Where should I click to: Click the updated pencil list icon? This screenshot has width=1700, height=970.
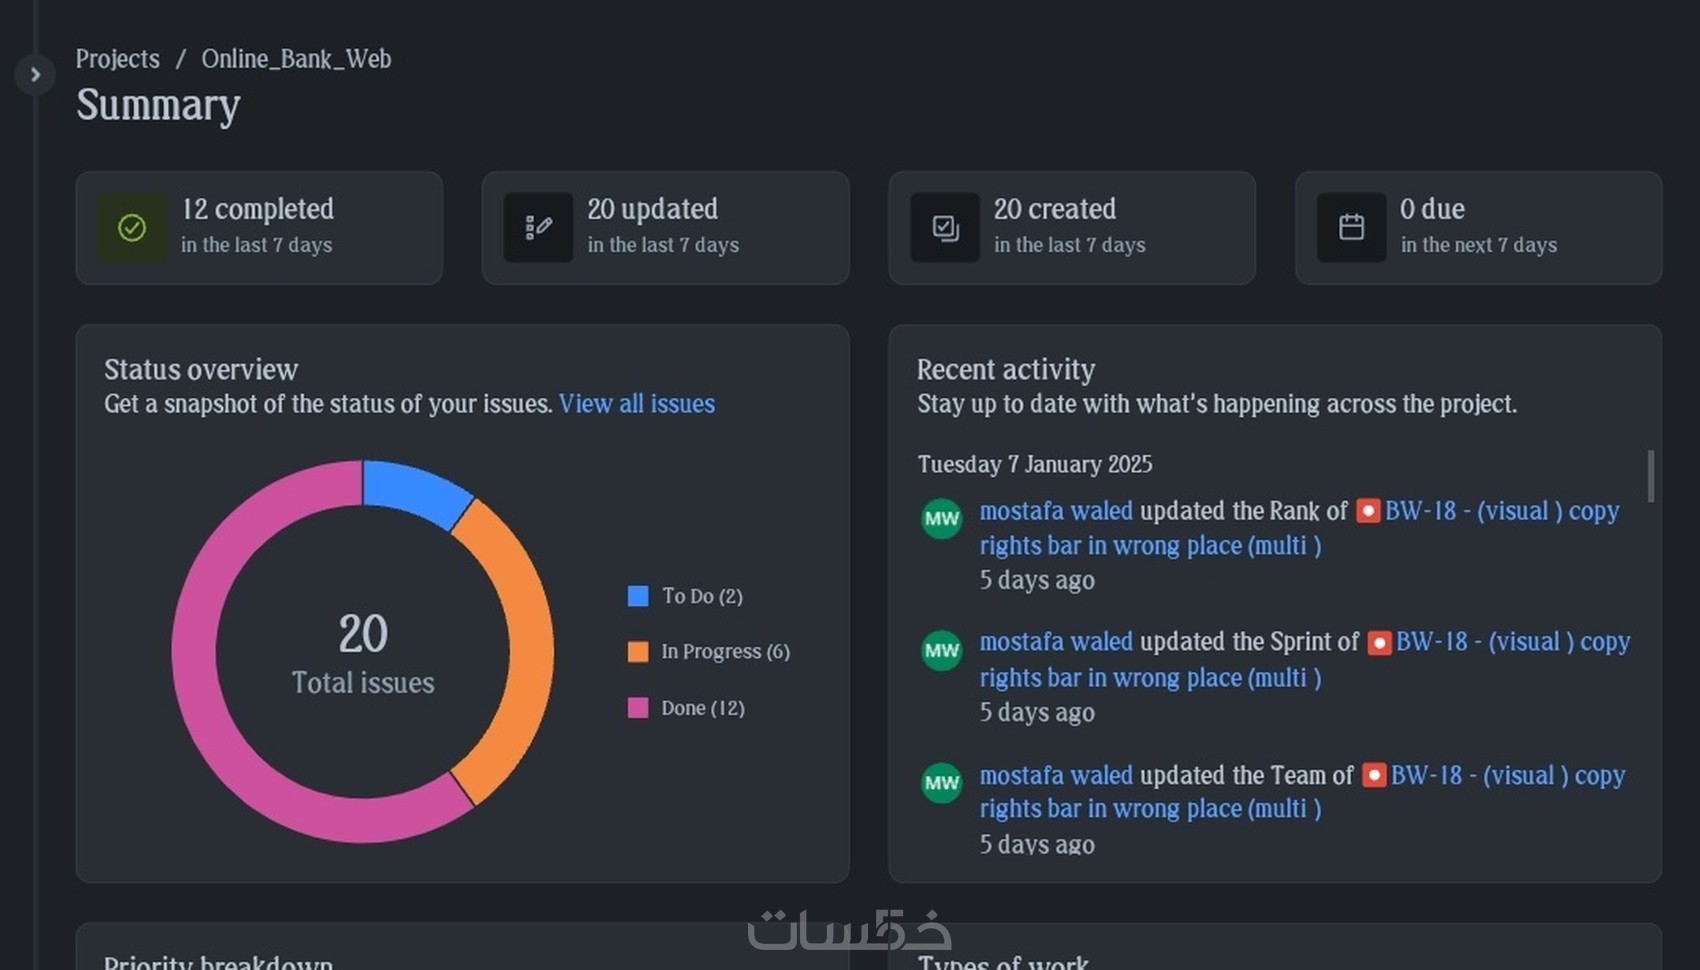click(538, 228)
